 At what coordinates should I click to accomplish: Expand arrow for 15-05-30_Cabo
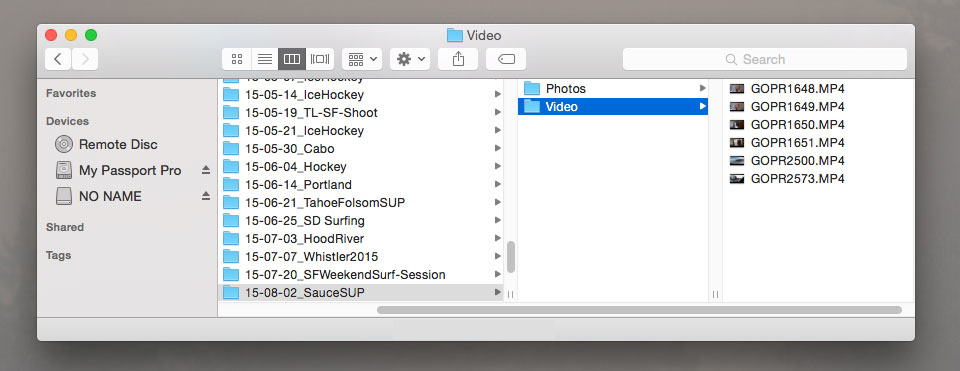(x=497, y=149)
